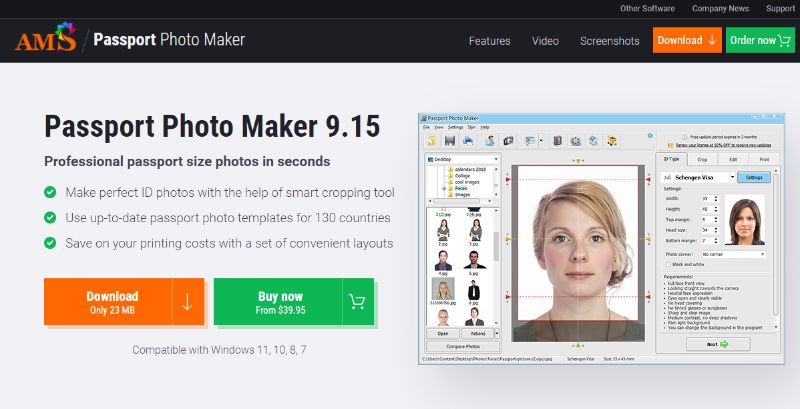Screen dimensions: 800x409
Task: Click the Other Software link
Action: [647, 9]
